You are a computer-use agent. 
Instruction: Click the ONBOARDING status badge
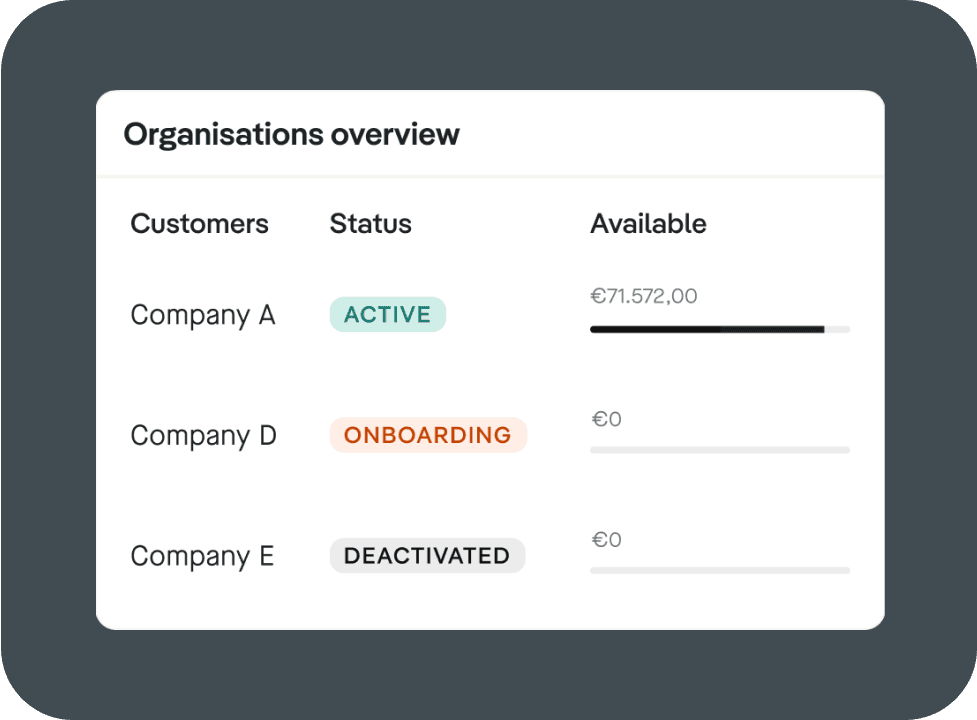pos(428,435)
